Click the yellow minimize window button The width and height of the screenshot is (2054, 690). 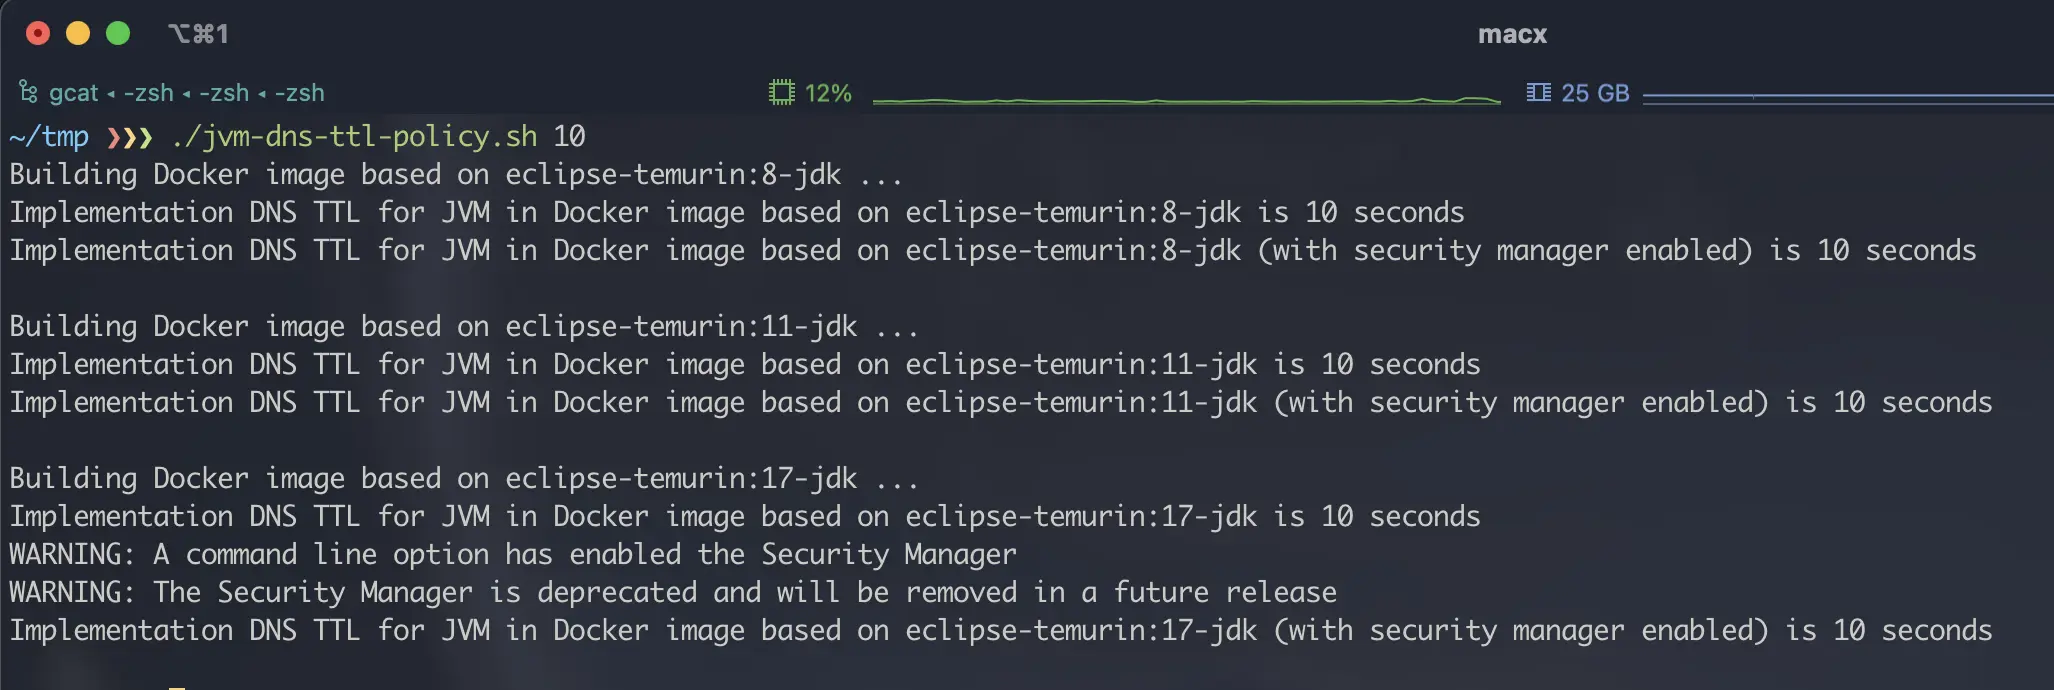click(x=78, y=34)
